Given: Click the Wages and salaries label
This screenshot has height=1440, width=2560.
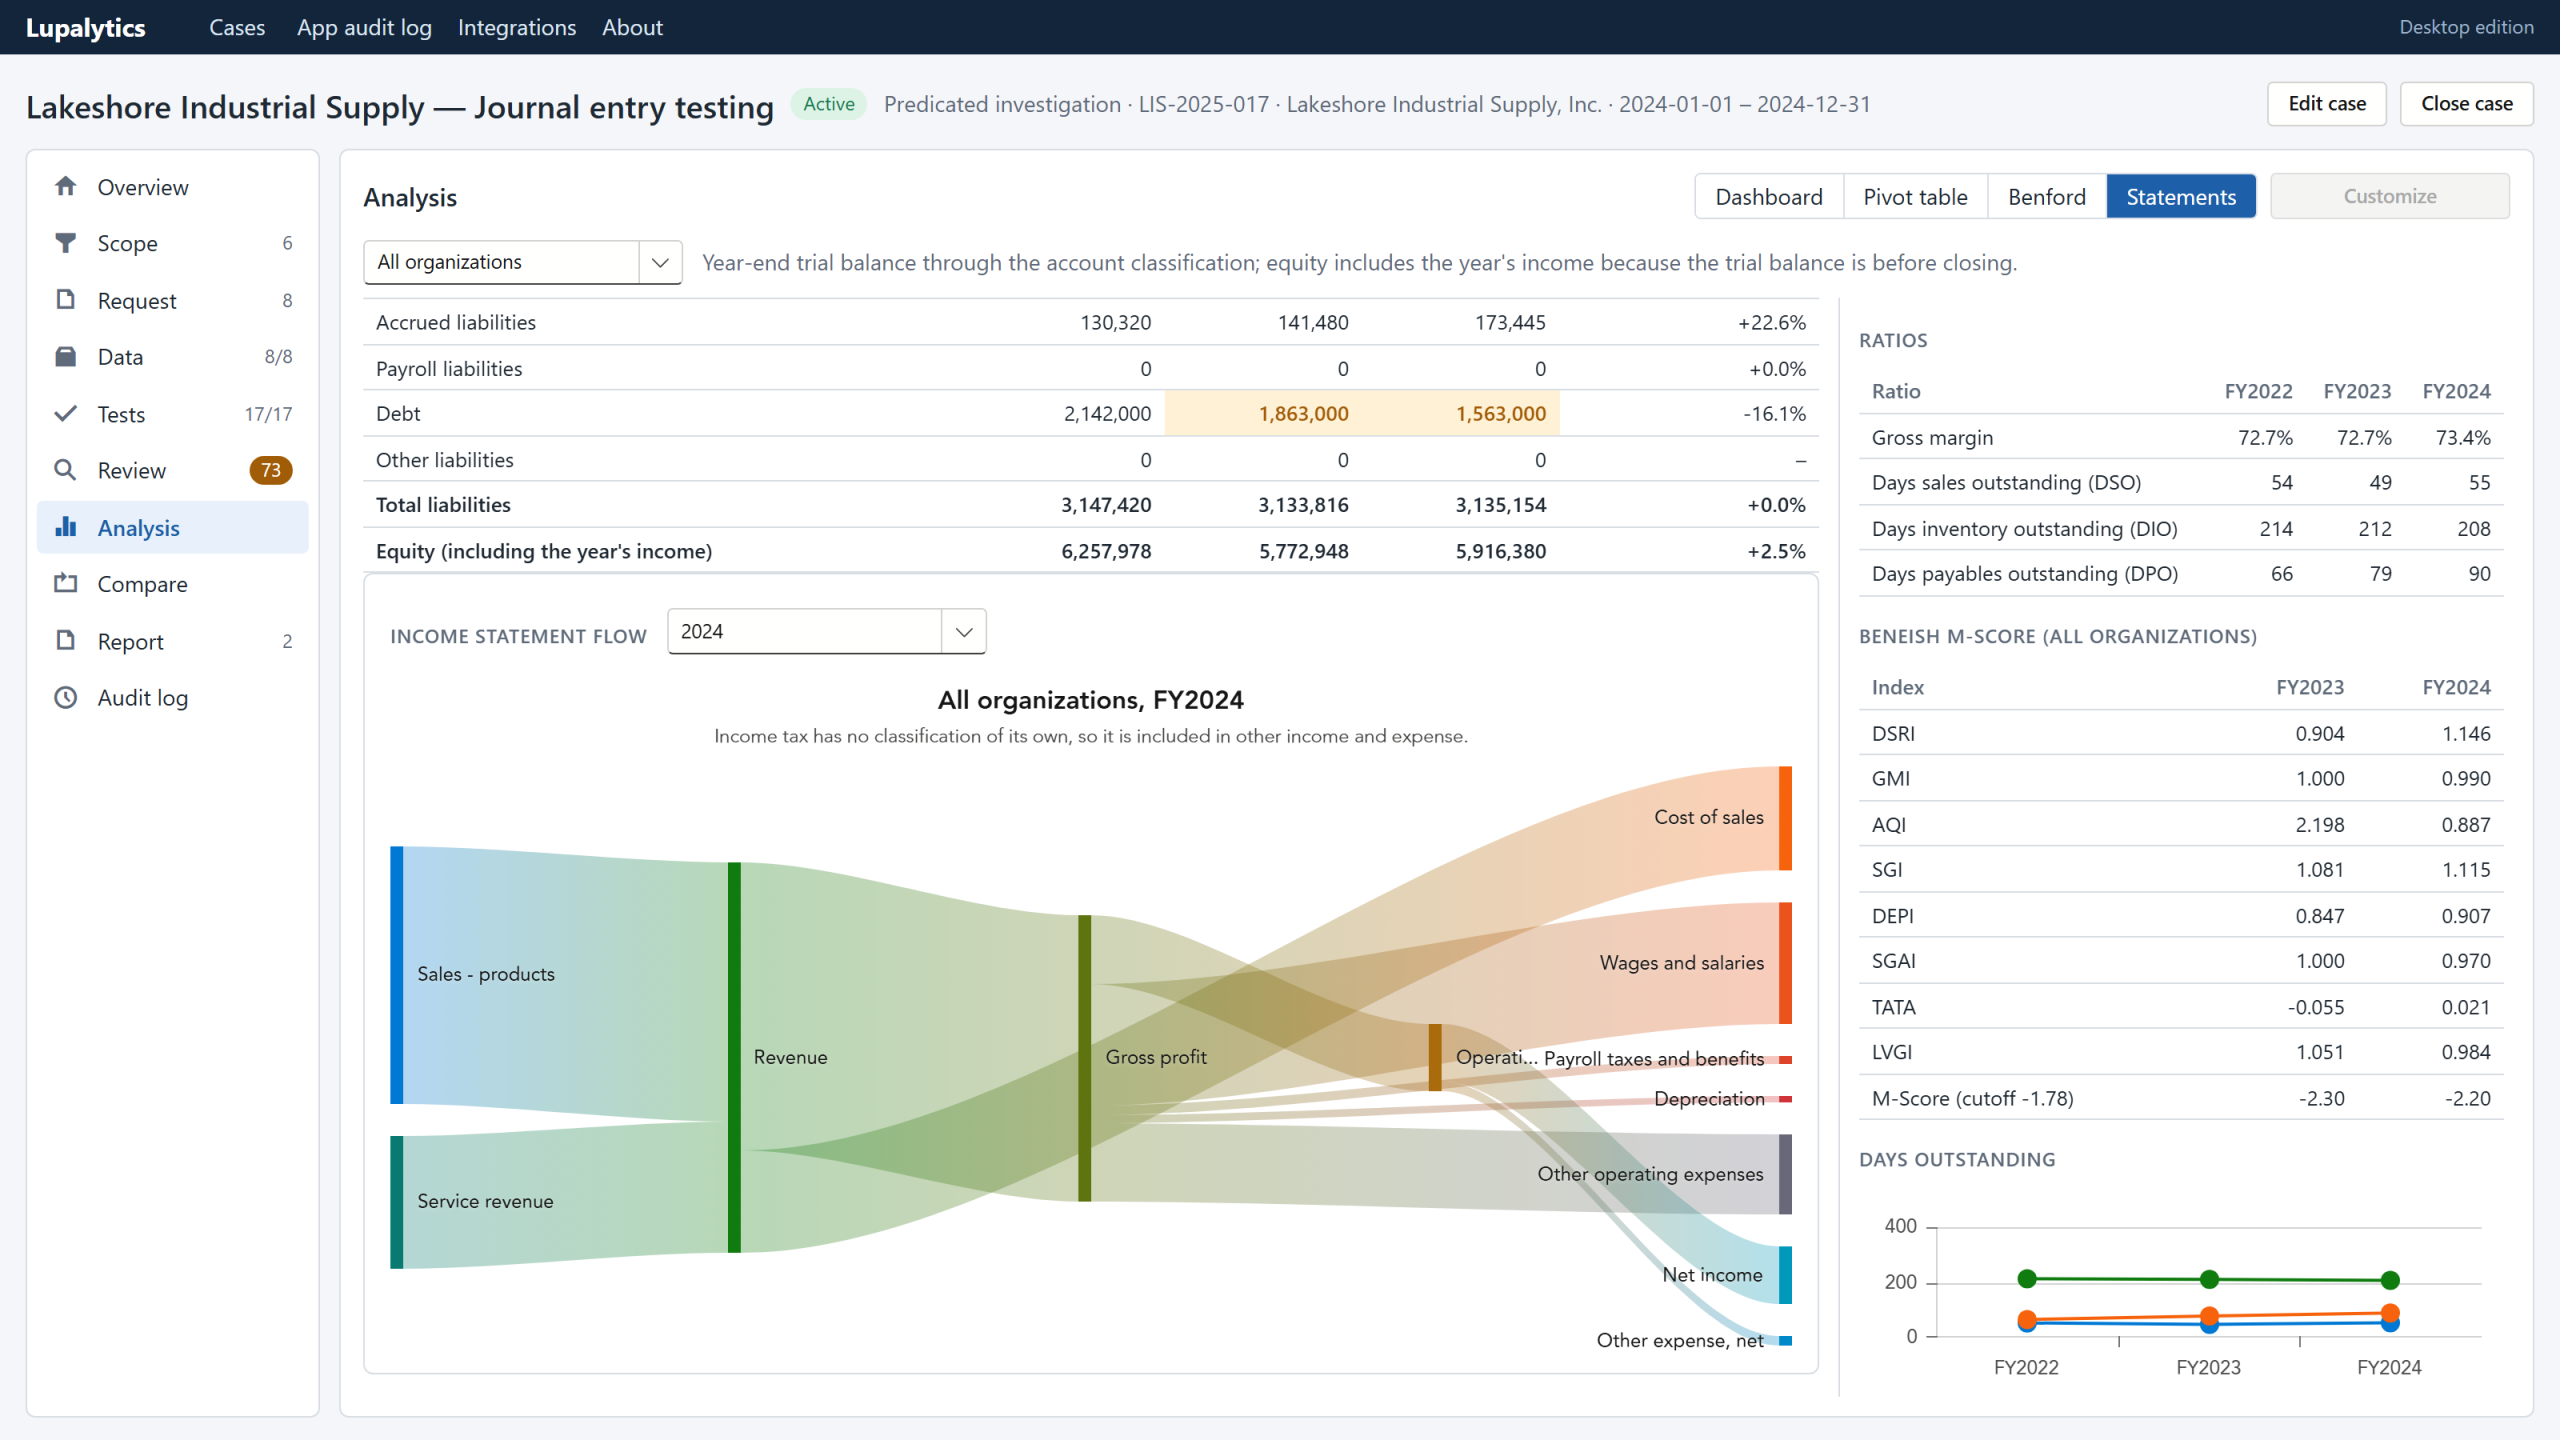Looking at the screenshot, I should pos(1681,963).
